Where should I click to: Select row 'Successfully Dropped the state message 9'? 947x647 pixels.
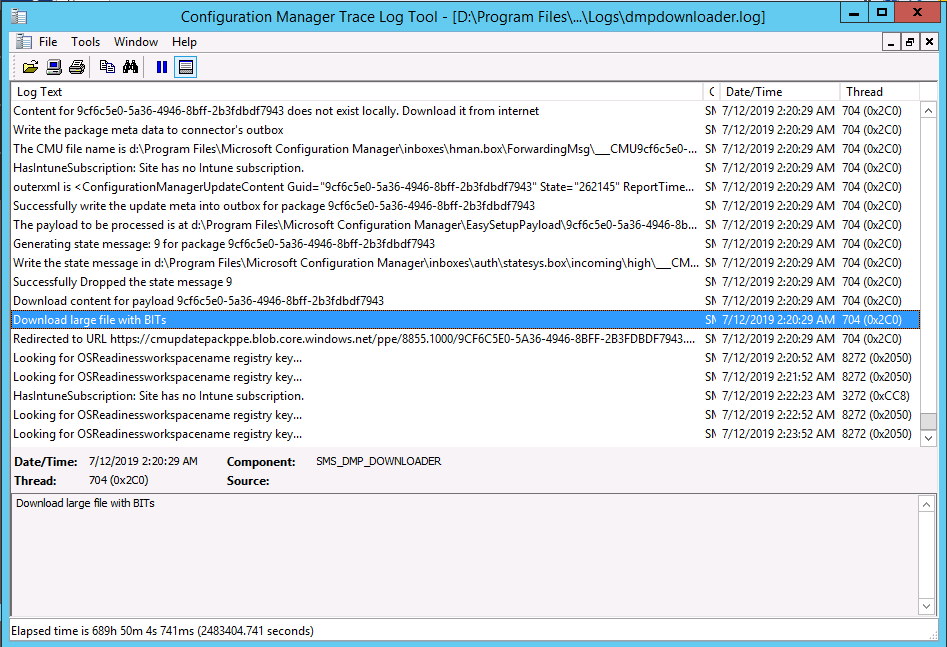[465, 282]
